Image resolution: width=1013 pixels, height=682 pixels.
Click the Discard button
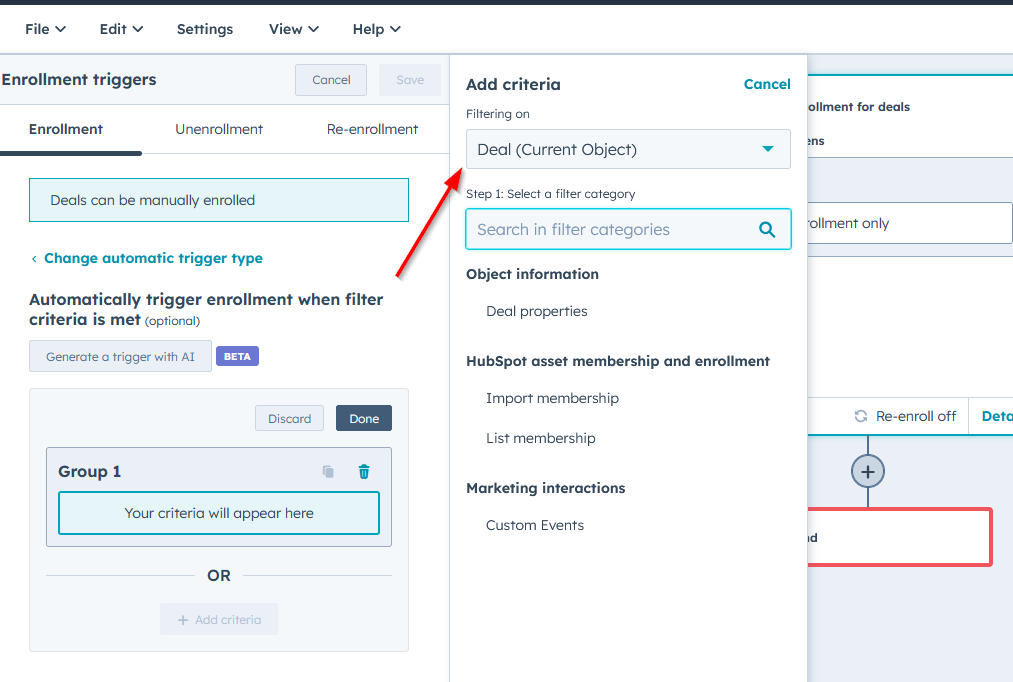point(289,418)
